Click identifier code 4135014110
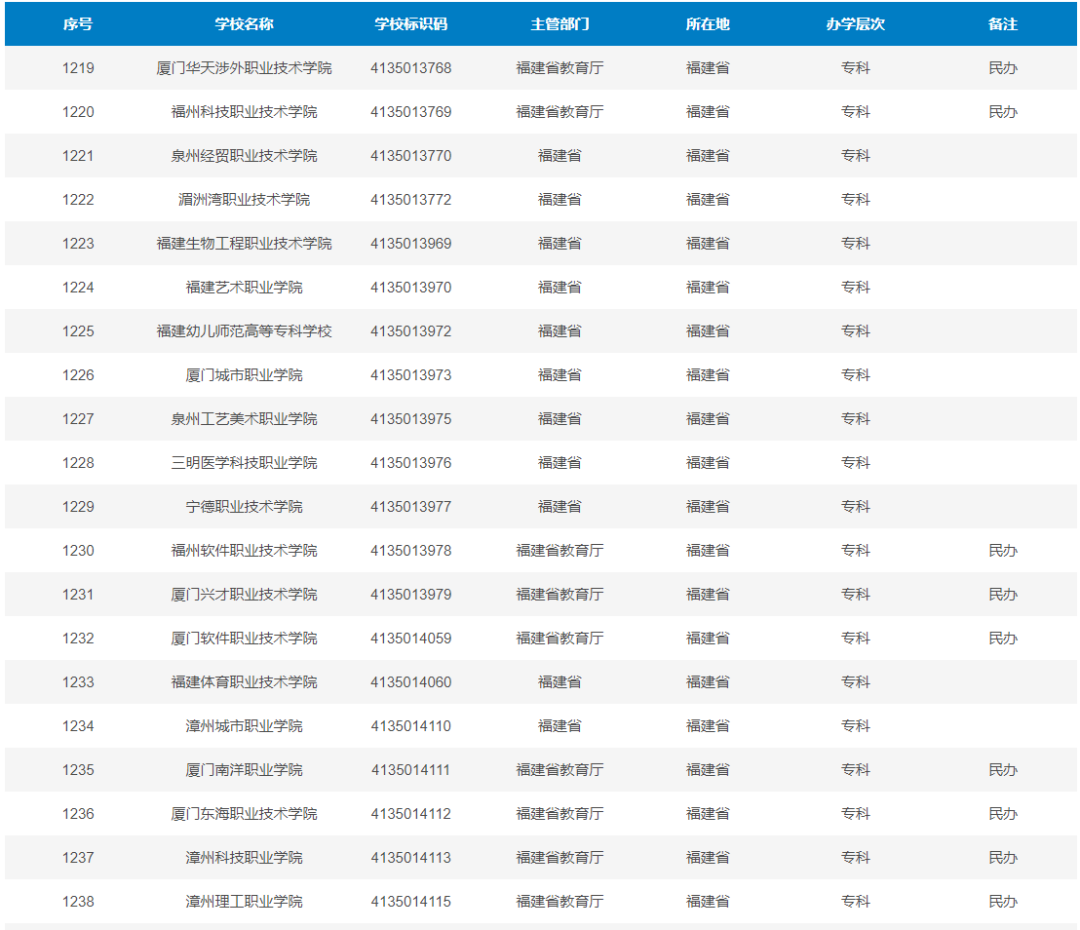 [410, 726]
